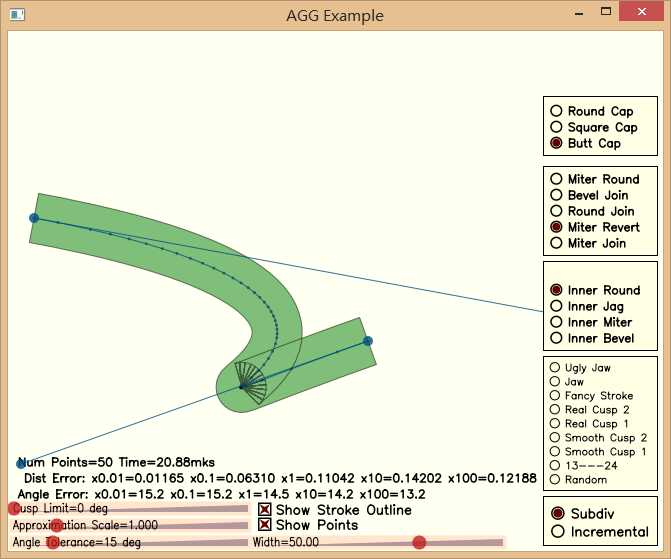The image size is (671, 559).
Task: Click the Approximation Scale slider handle
Action: [56, 525]
